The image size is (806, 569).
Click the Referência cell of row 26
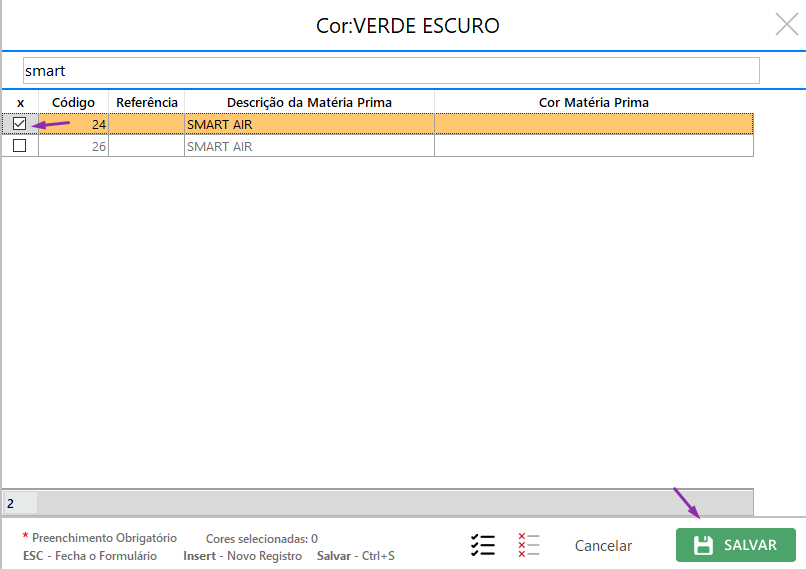146,147
